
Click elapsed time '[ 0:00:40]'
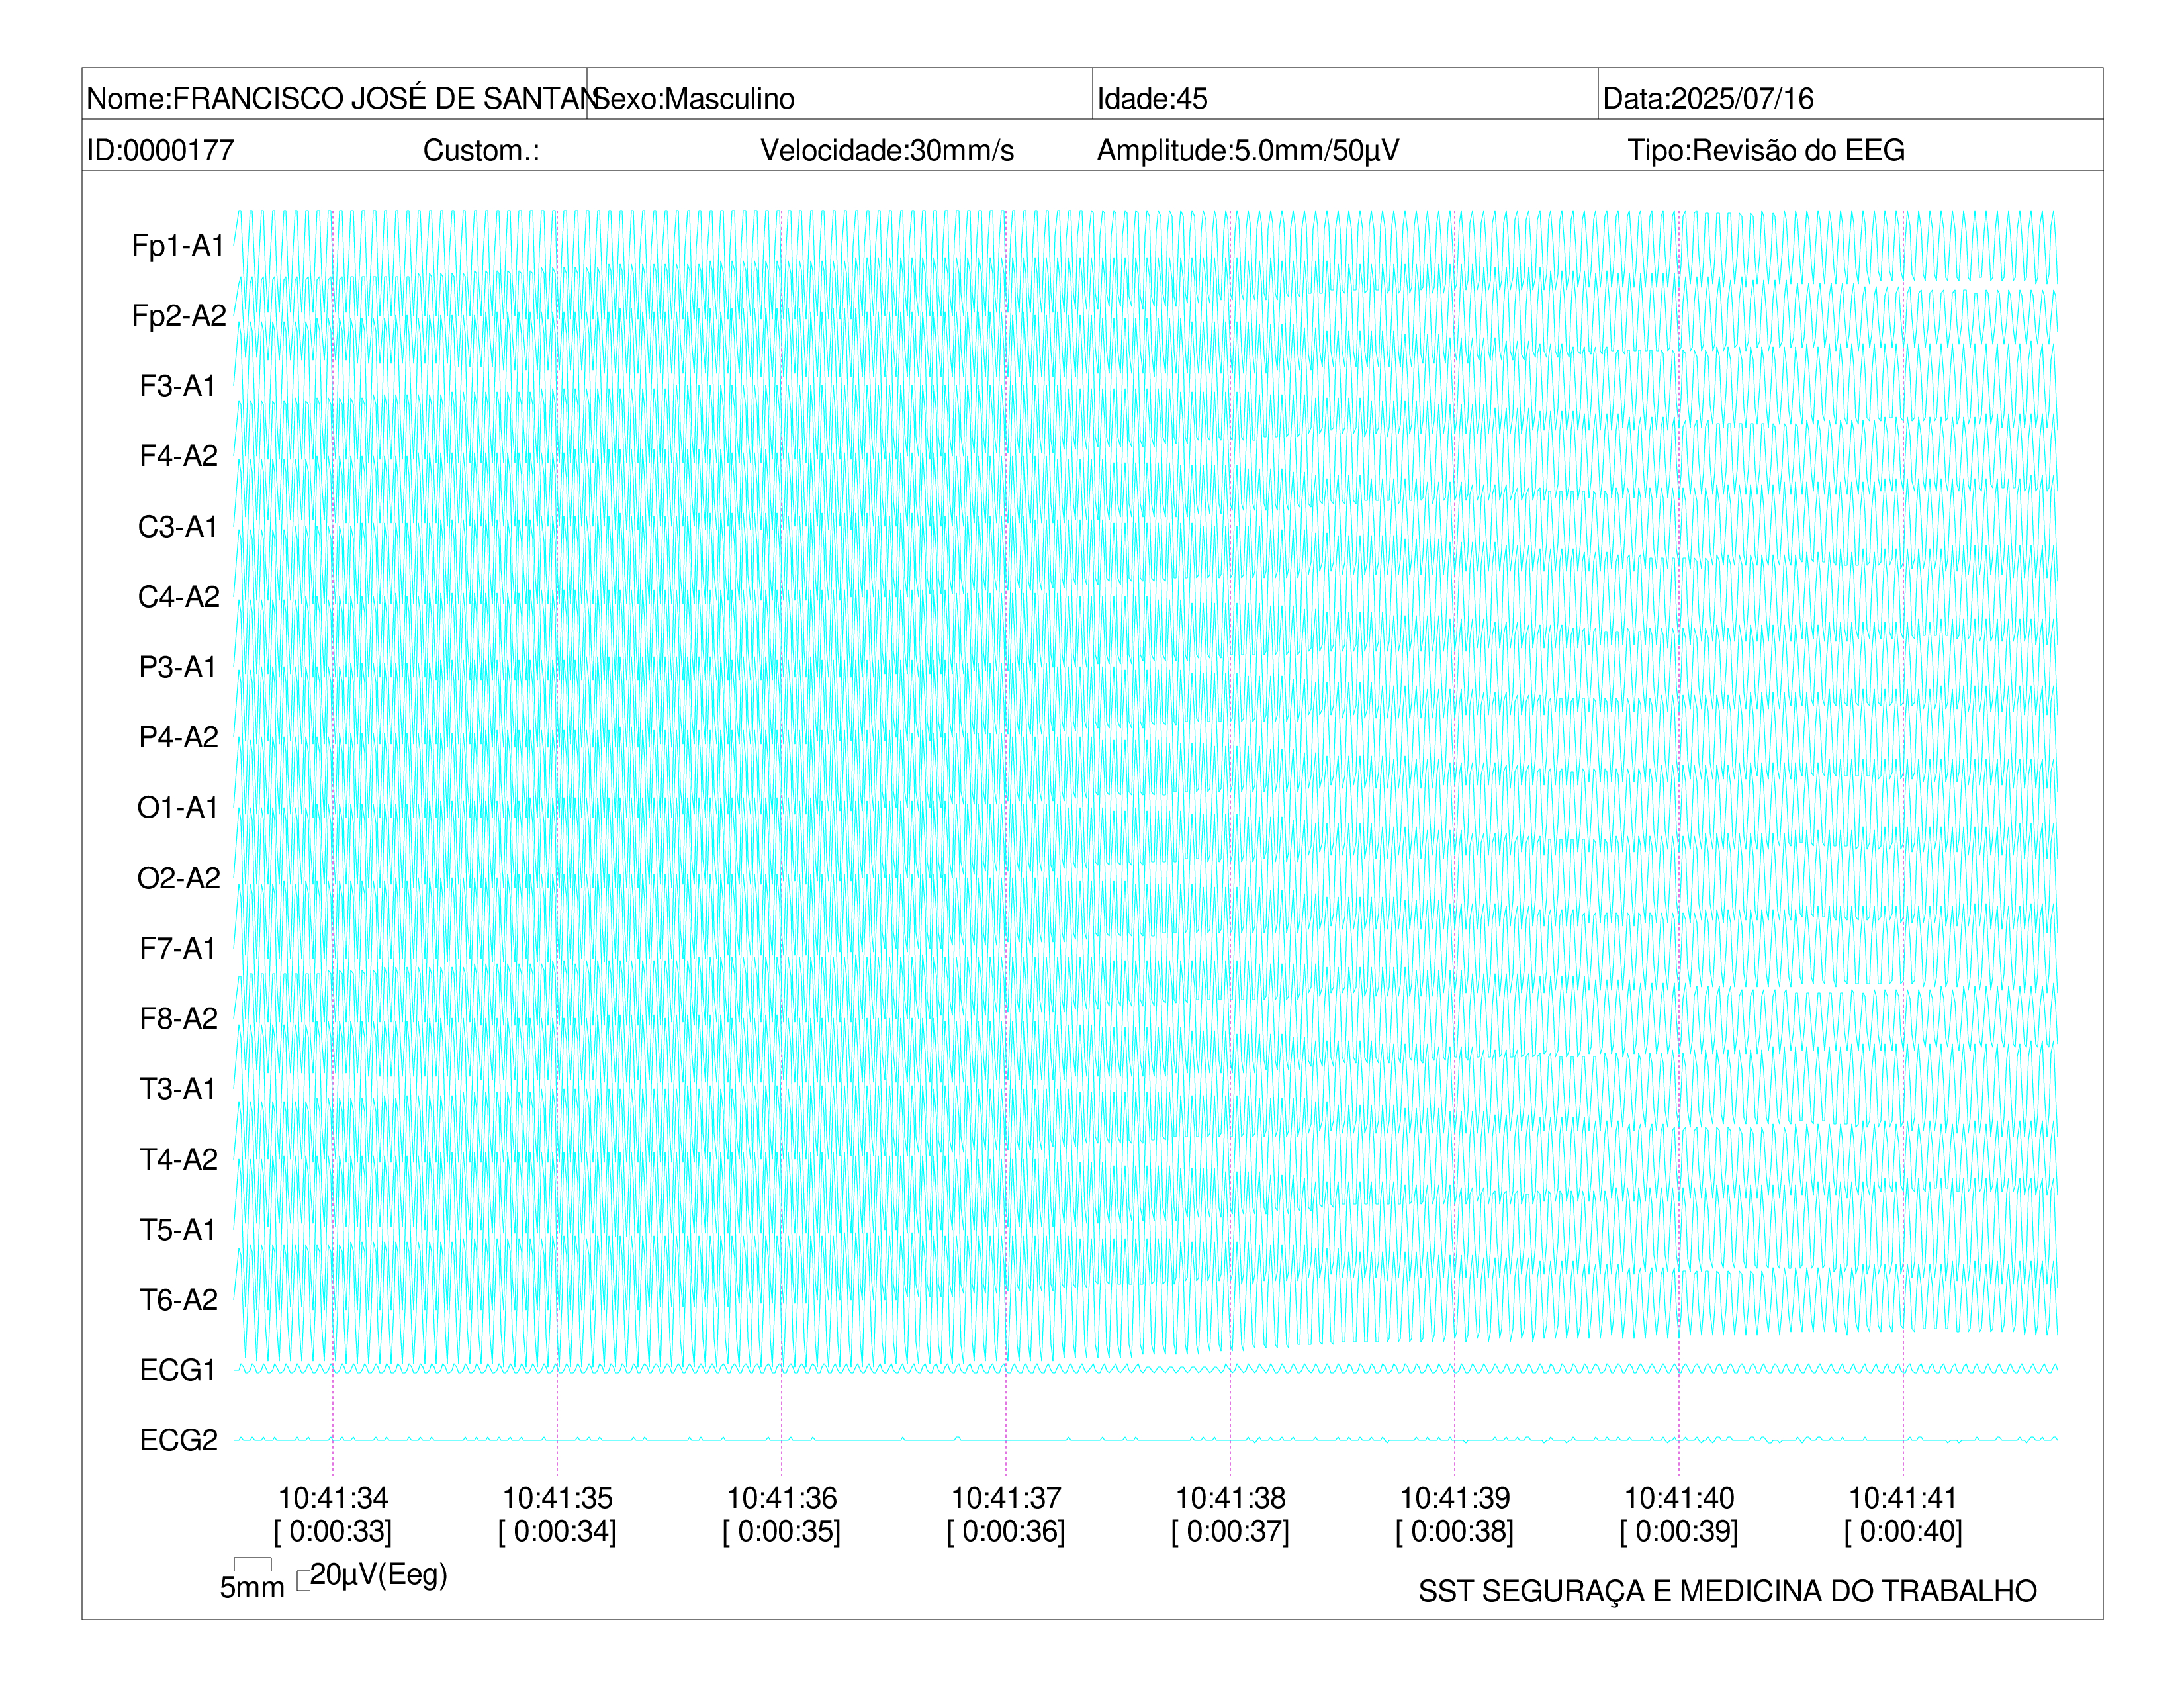click(x=1903, y=1532)
